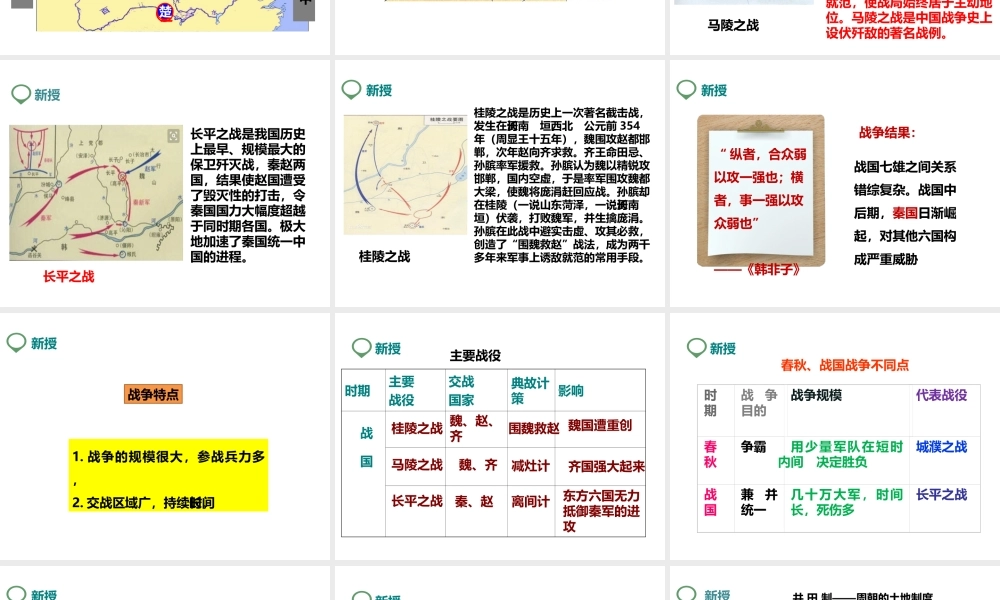Click the speech bubble icon on the 战争结果 slide

click(x=686, y=90)
